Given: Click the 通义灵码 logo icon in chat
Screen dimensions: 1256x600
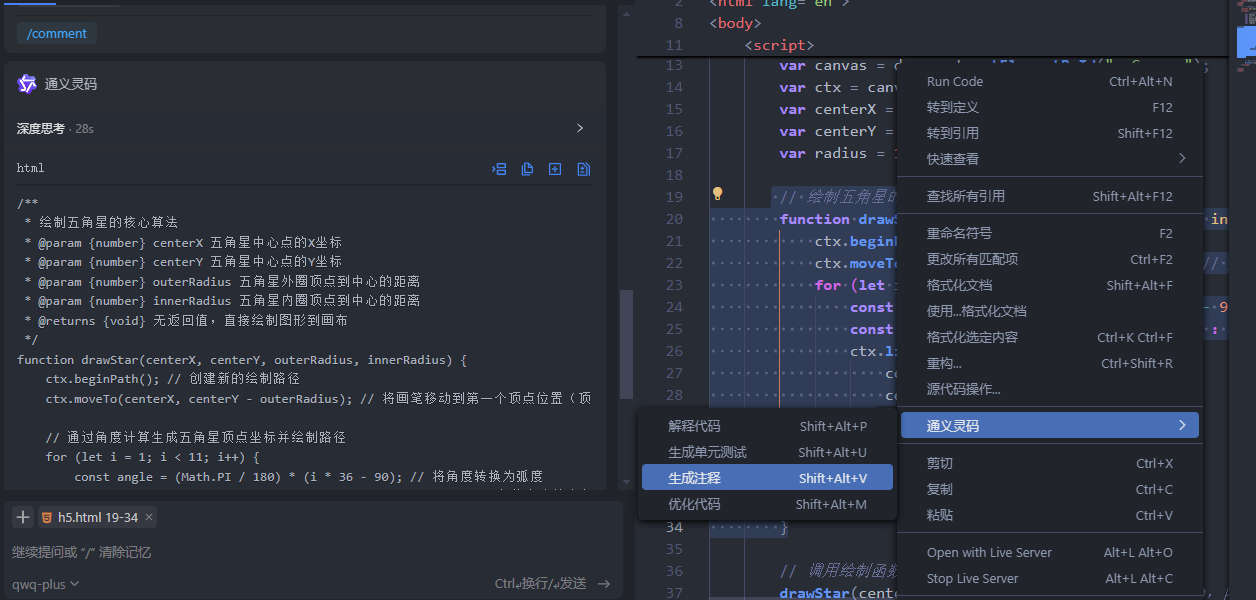Looking at the screenshot, I should tap(27, 84).
